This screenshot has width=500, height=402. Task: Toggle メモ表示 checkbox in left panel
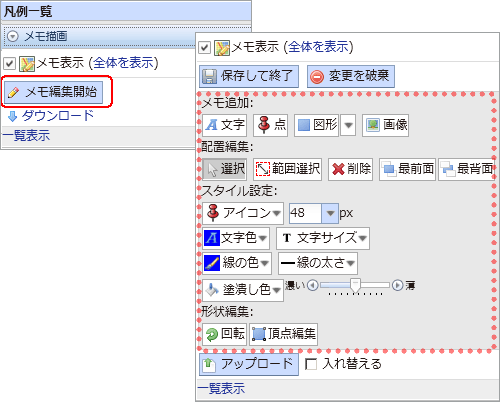(9, 63)
